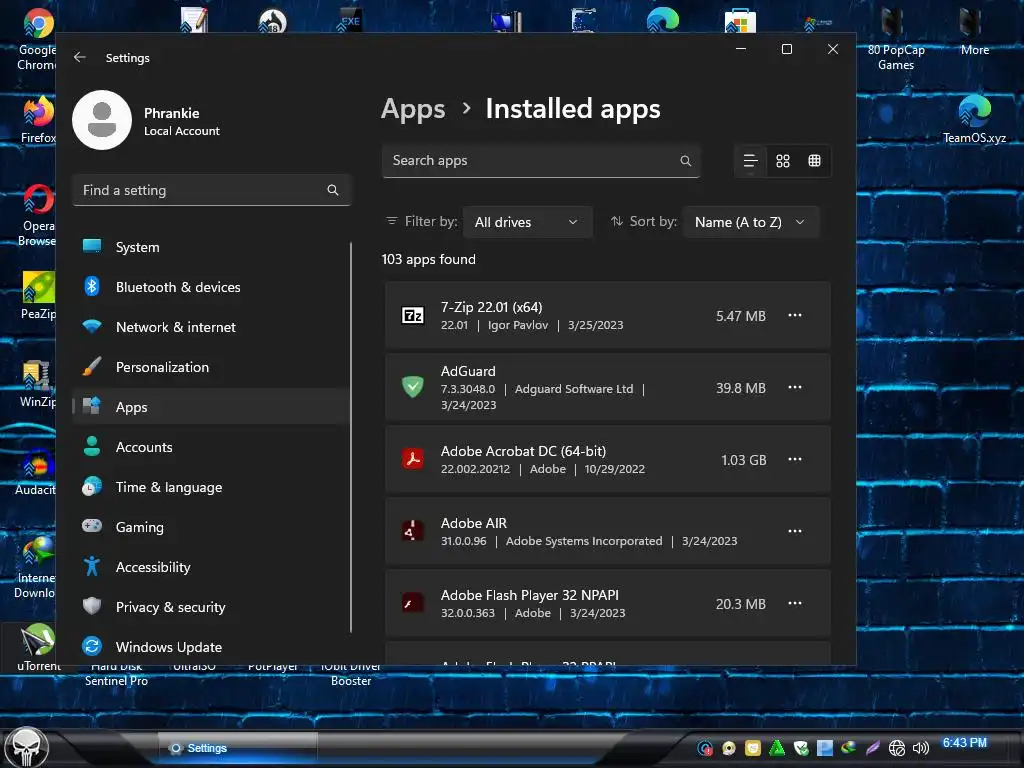Screen dimensions: 1024x768
Task: Click the '103 apps found' text
Action: 428,259
